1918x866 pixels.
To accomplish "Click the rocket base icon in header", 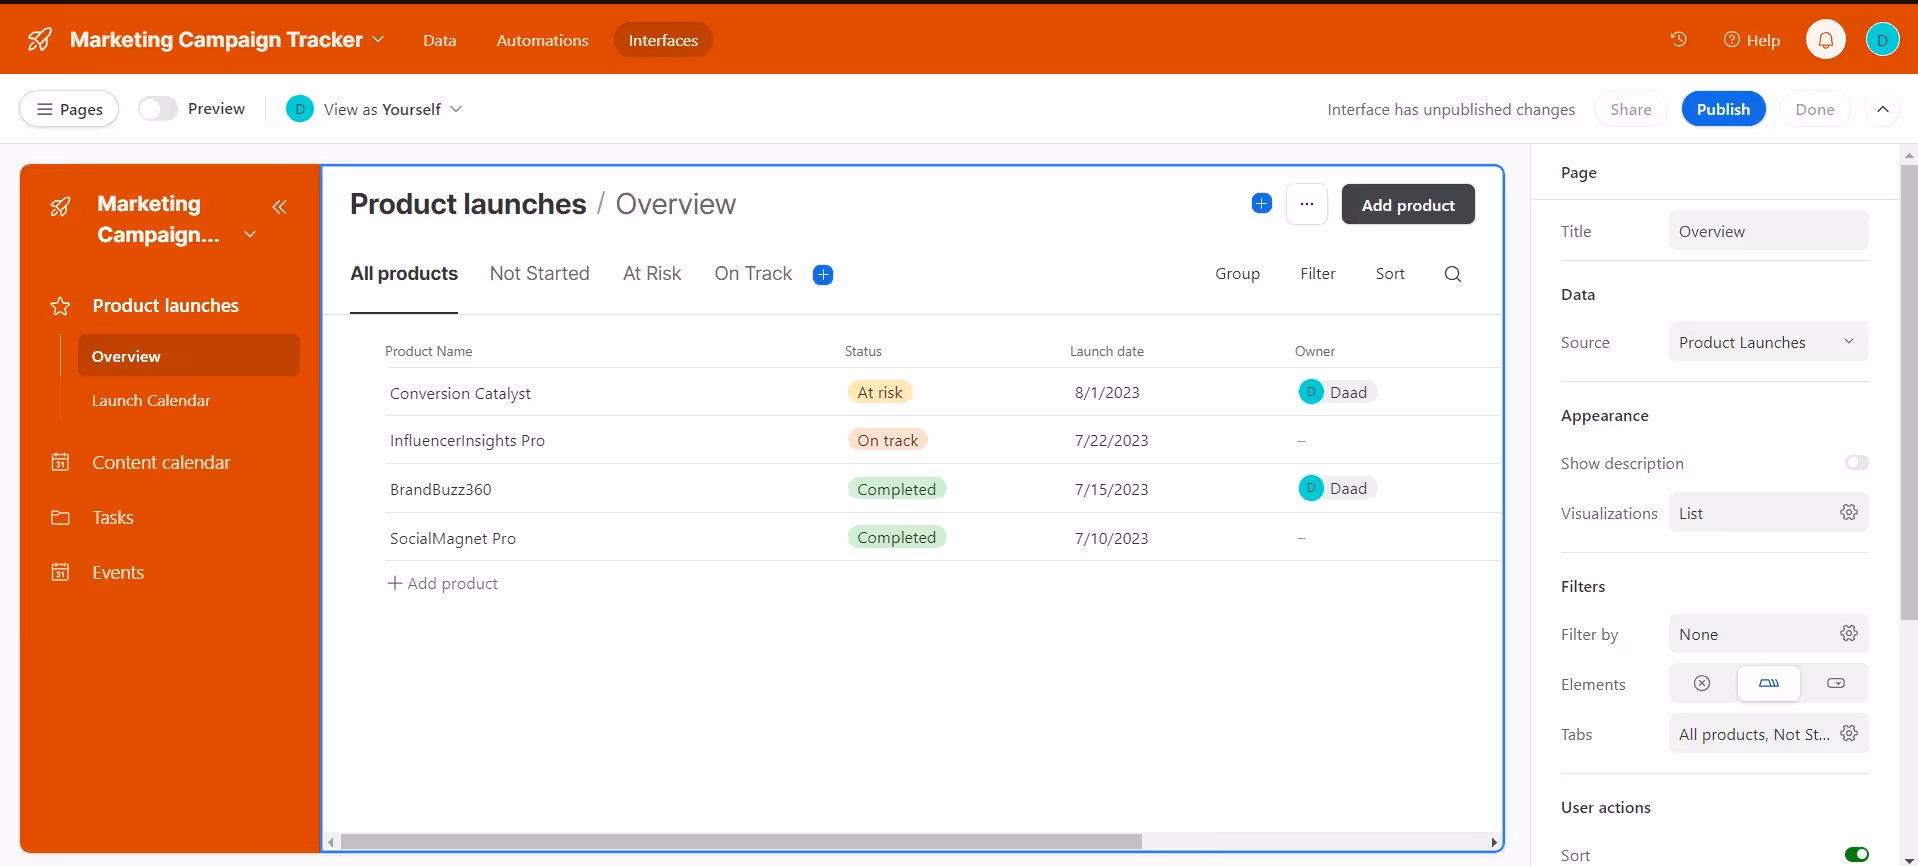I will click(x=40, y=40).
